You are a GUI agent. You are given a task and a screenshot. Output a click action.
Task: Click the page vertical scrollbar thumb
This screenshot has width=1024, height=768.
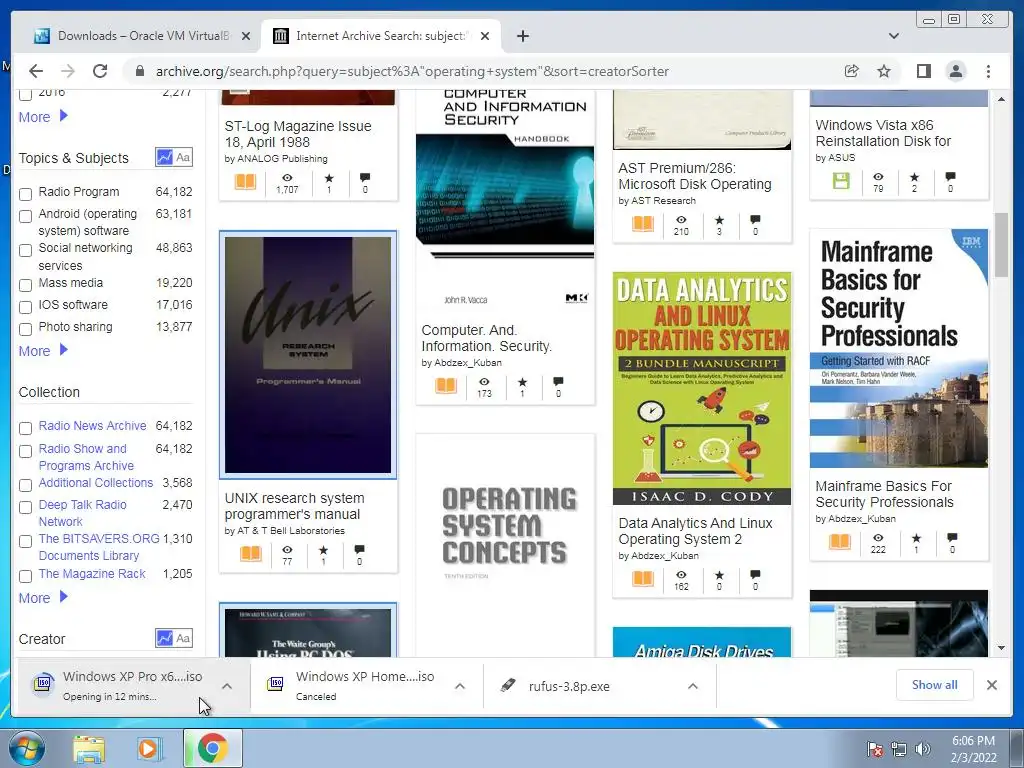[x=1001, y=245]
